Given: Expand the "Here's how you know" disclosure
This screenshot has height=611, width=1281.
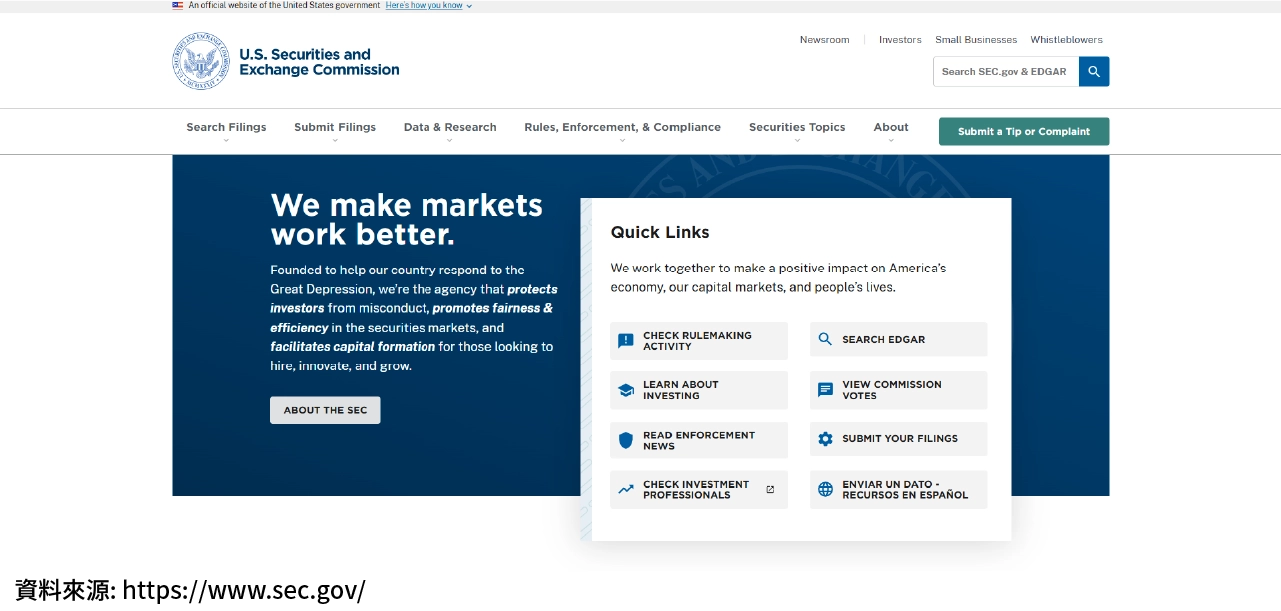Looking at the screenshot, I should (428, 6).
